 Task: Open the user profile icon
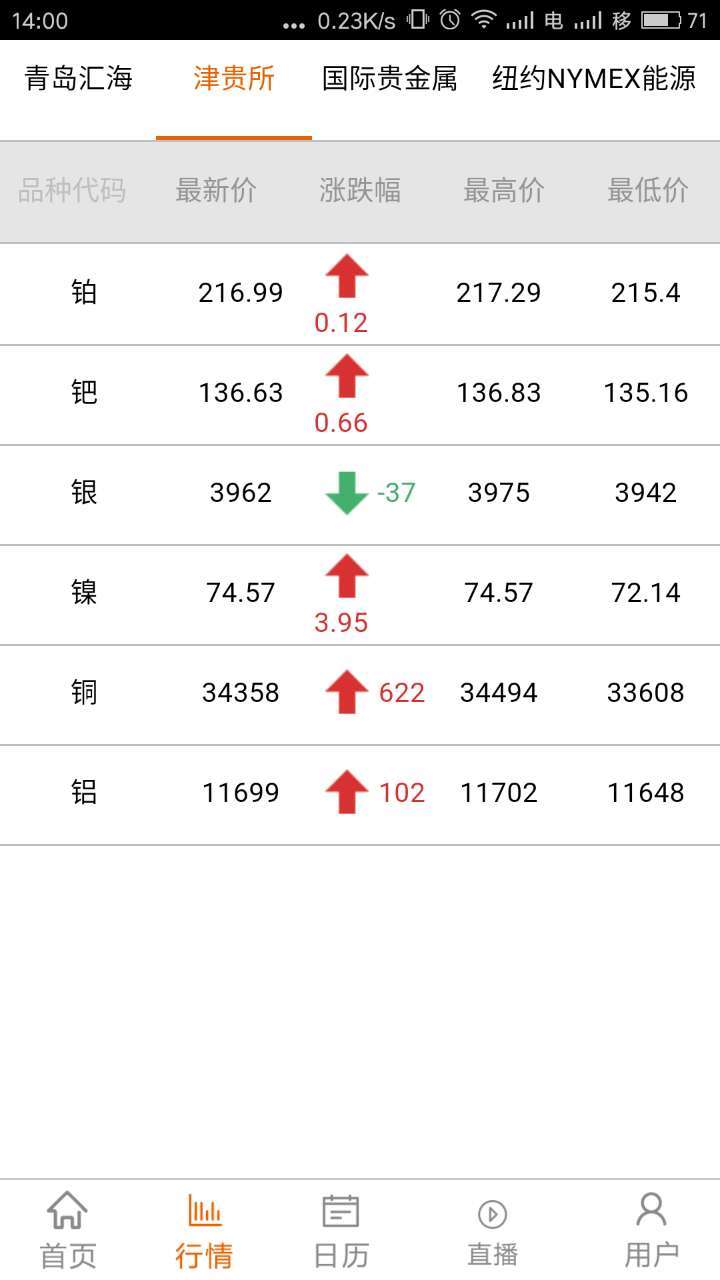point(651,1210)
